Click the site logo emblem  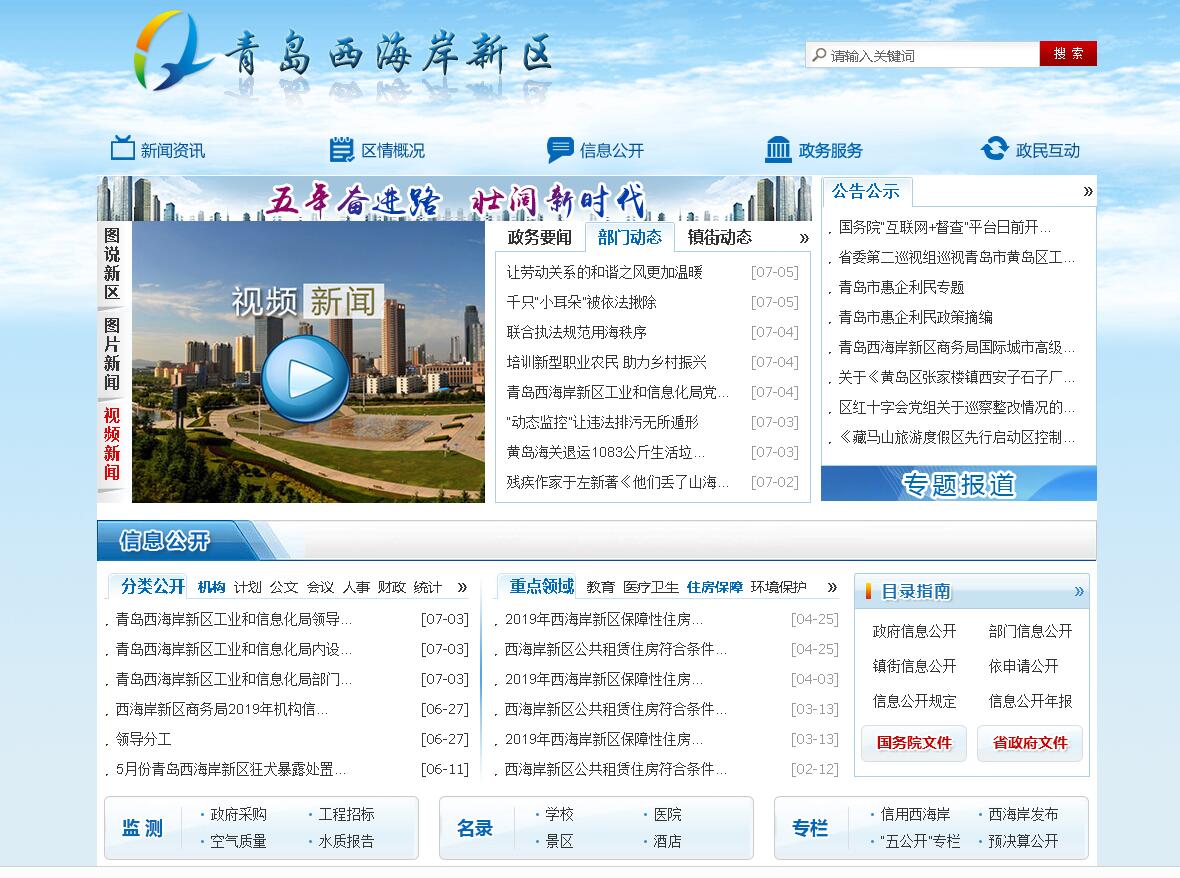pos(173,50)
